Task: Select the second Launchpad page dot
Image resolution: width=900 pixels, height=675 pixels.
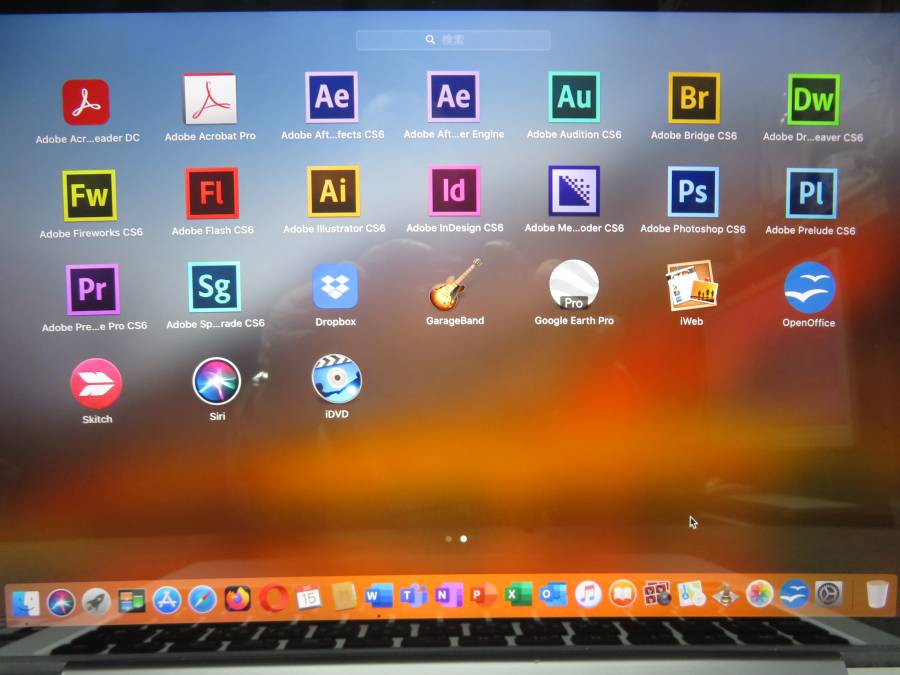Action: tap(464, 538)
